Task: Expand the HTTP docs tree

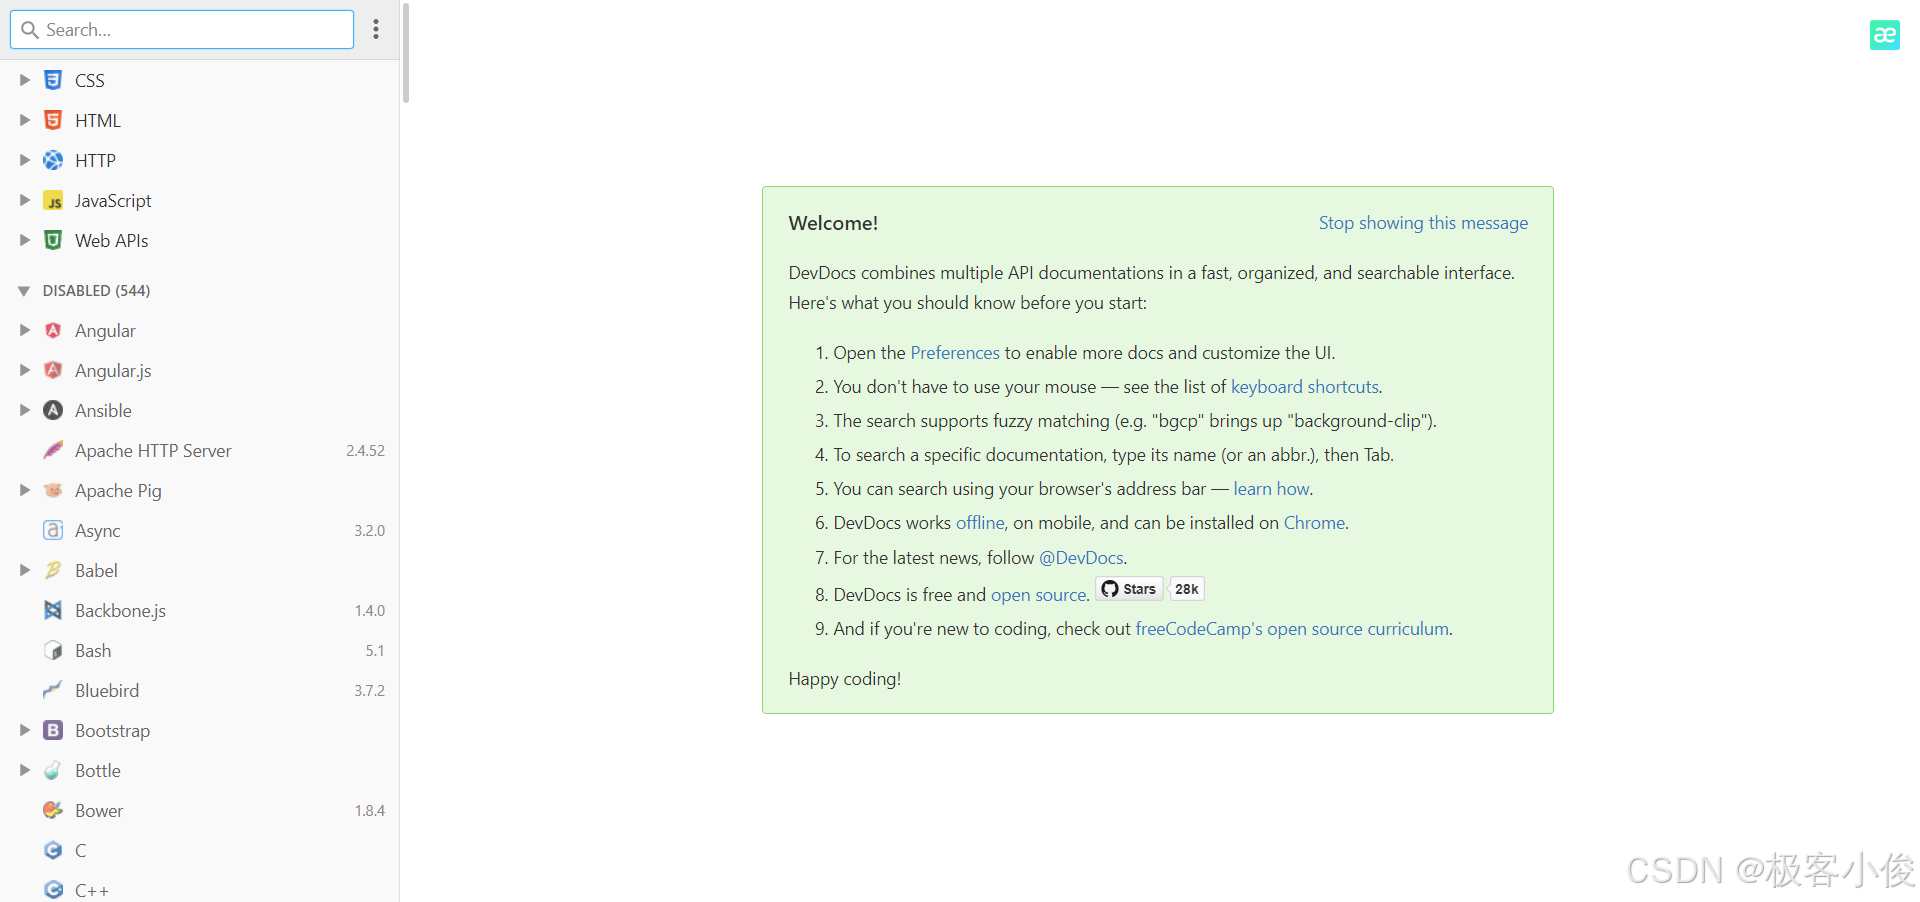Action: pos(25,160)
